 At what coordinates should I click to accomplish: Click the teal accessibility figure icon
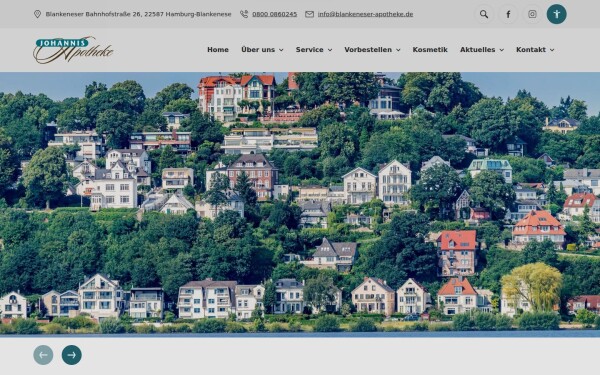556,14
